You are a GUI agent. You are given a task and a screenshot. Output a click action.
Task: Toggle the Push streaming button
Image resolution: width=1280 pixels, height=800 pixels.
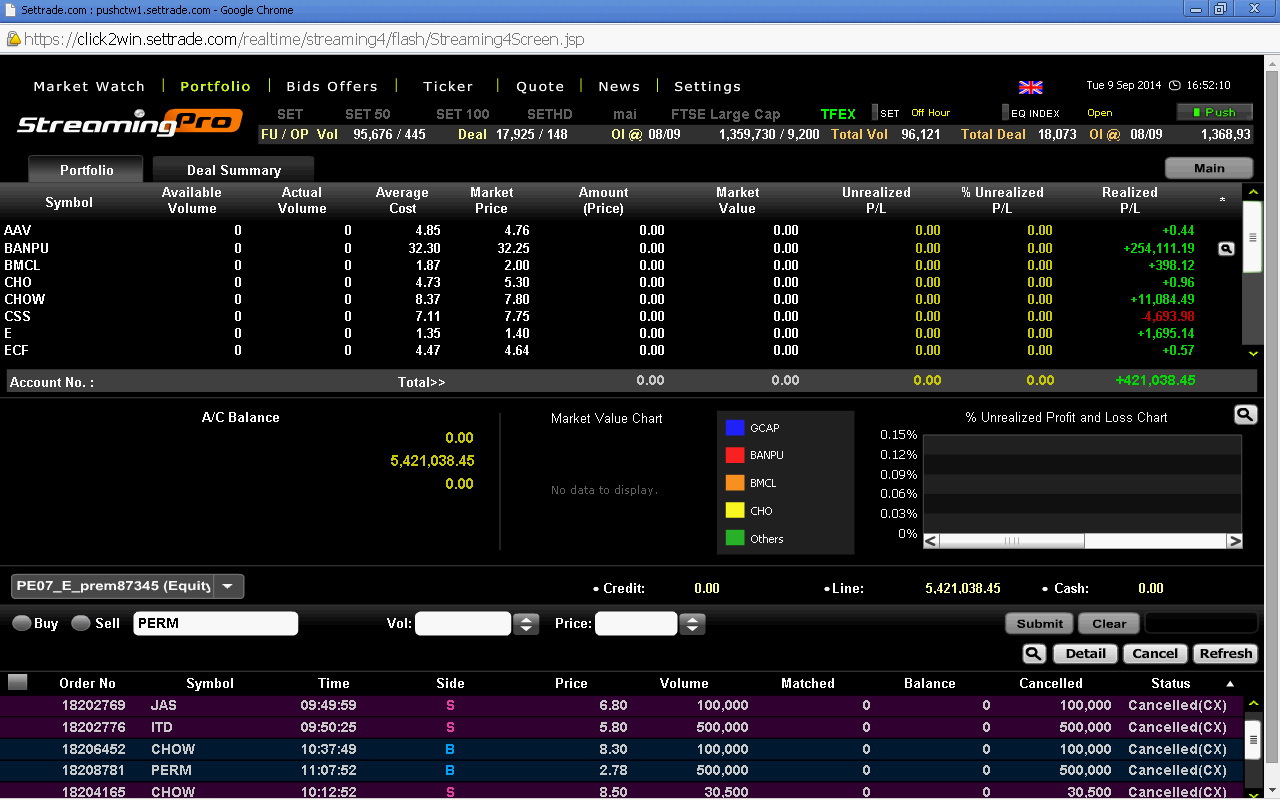(x=1214, y=112)
